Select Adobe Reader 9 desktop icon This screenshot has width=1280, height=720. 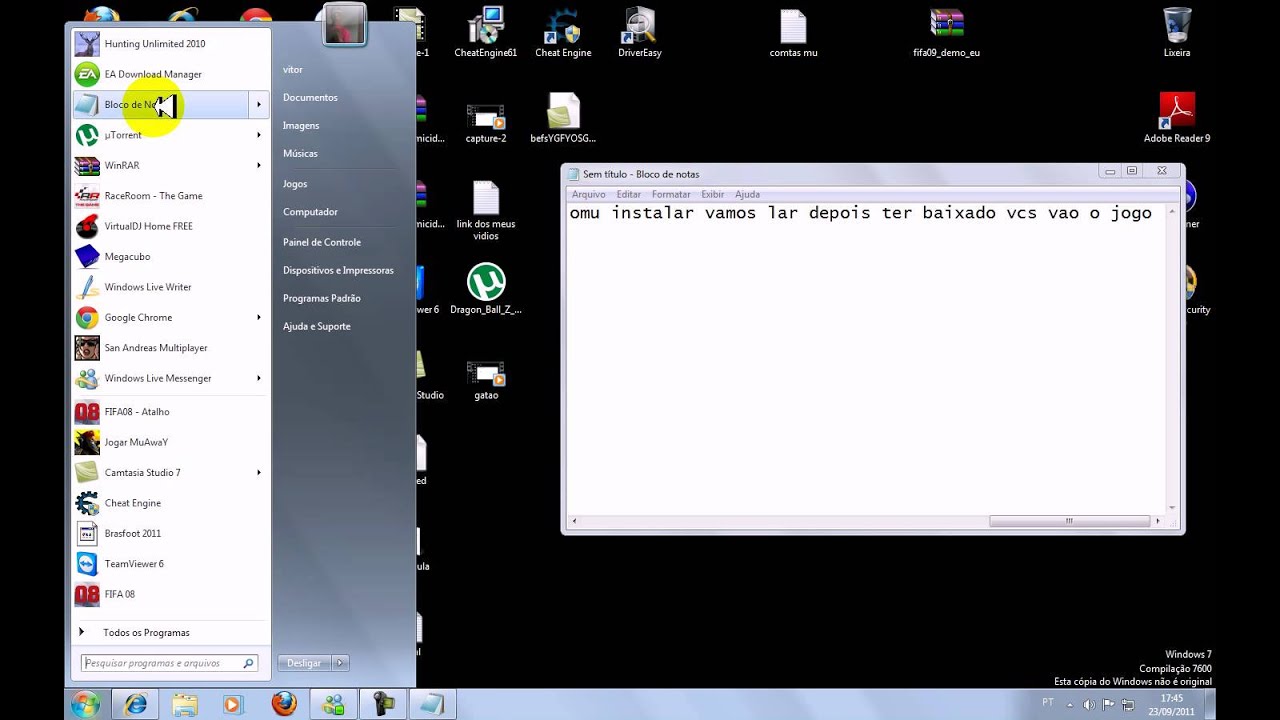pos(1177,118)
